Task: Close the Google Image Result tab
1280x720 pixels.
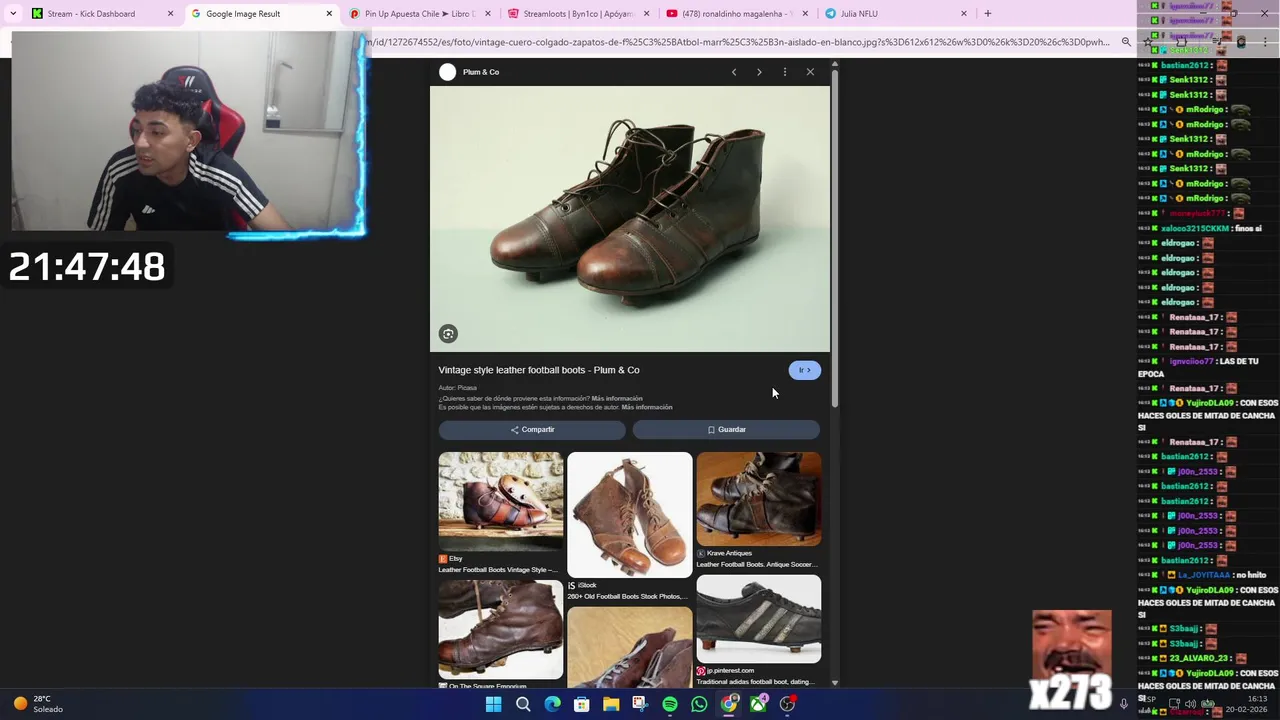Action: coord(329,14)
